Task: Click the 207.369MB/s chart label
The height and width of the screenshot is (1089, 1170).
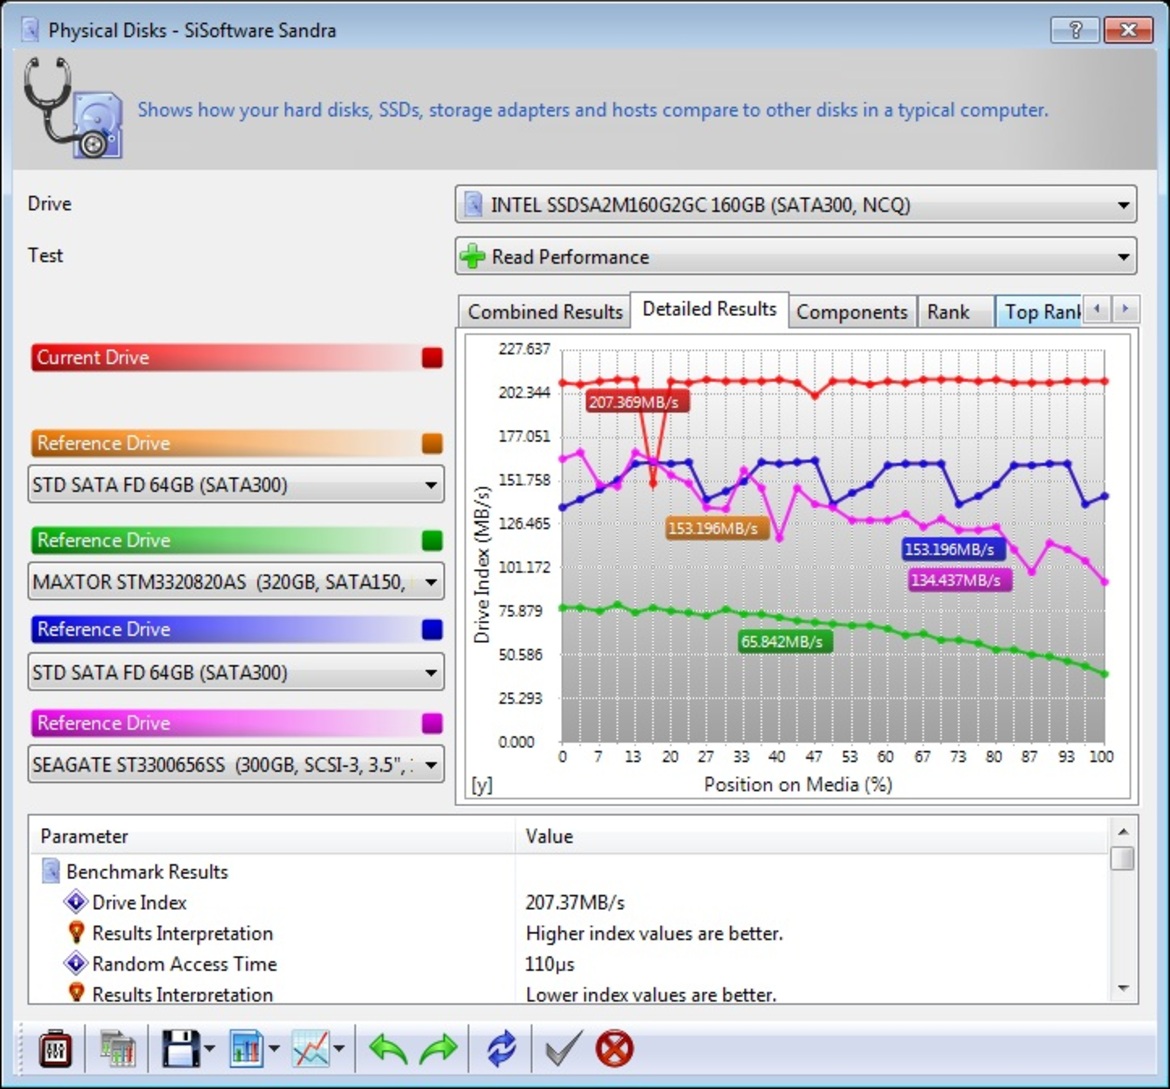Action: [636, 402]
